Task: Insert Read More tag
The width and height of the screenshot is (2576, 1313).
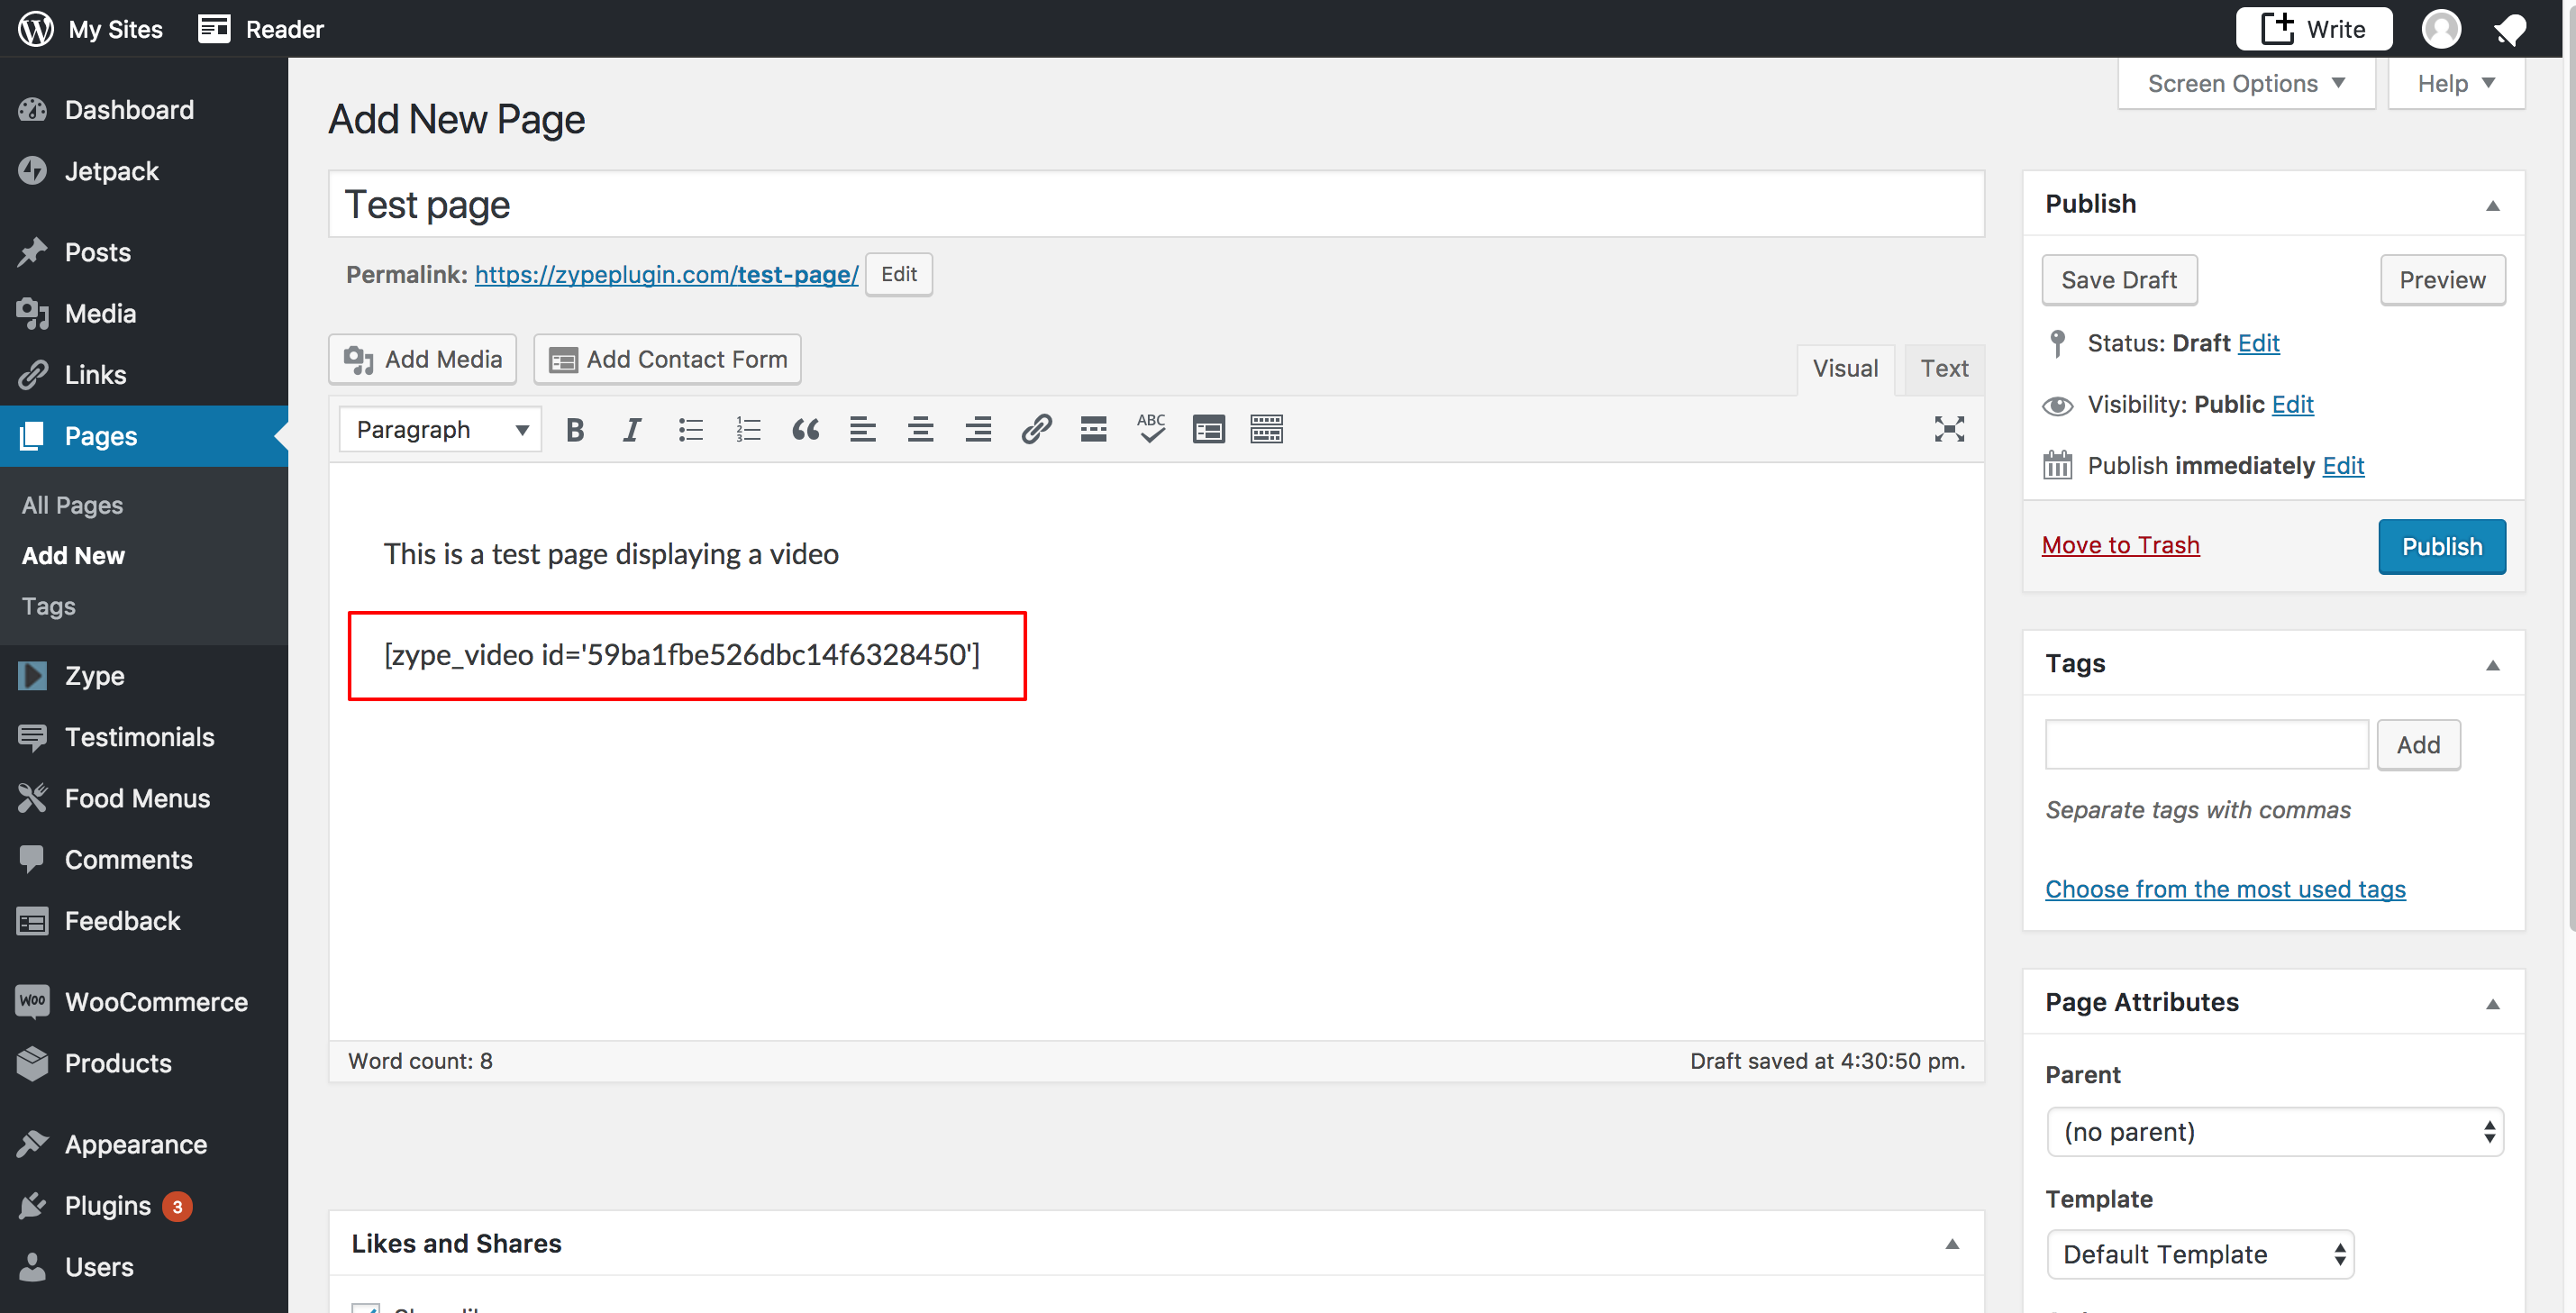Action: (x=1093, y=430)
